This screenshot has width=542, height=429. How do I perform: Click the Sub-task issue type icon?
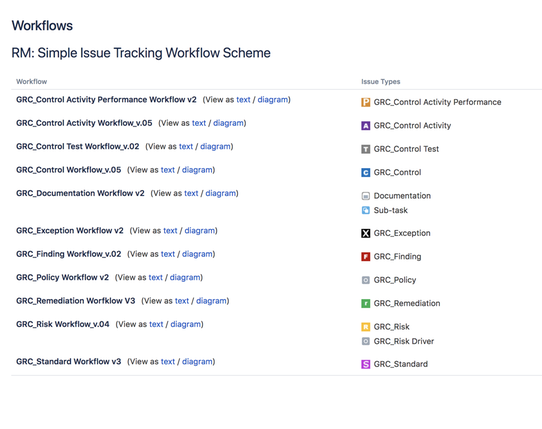(x=365, y=210)
